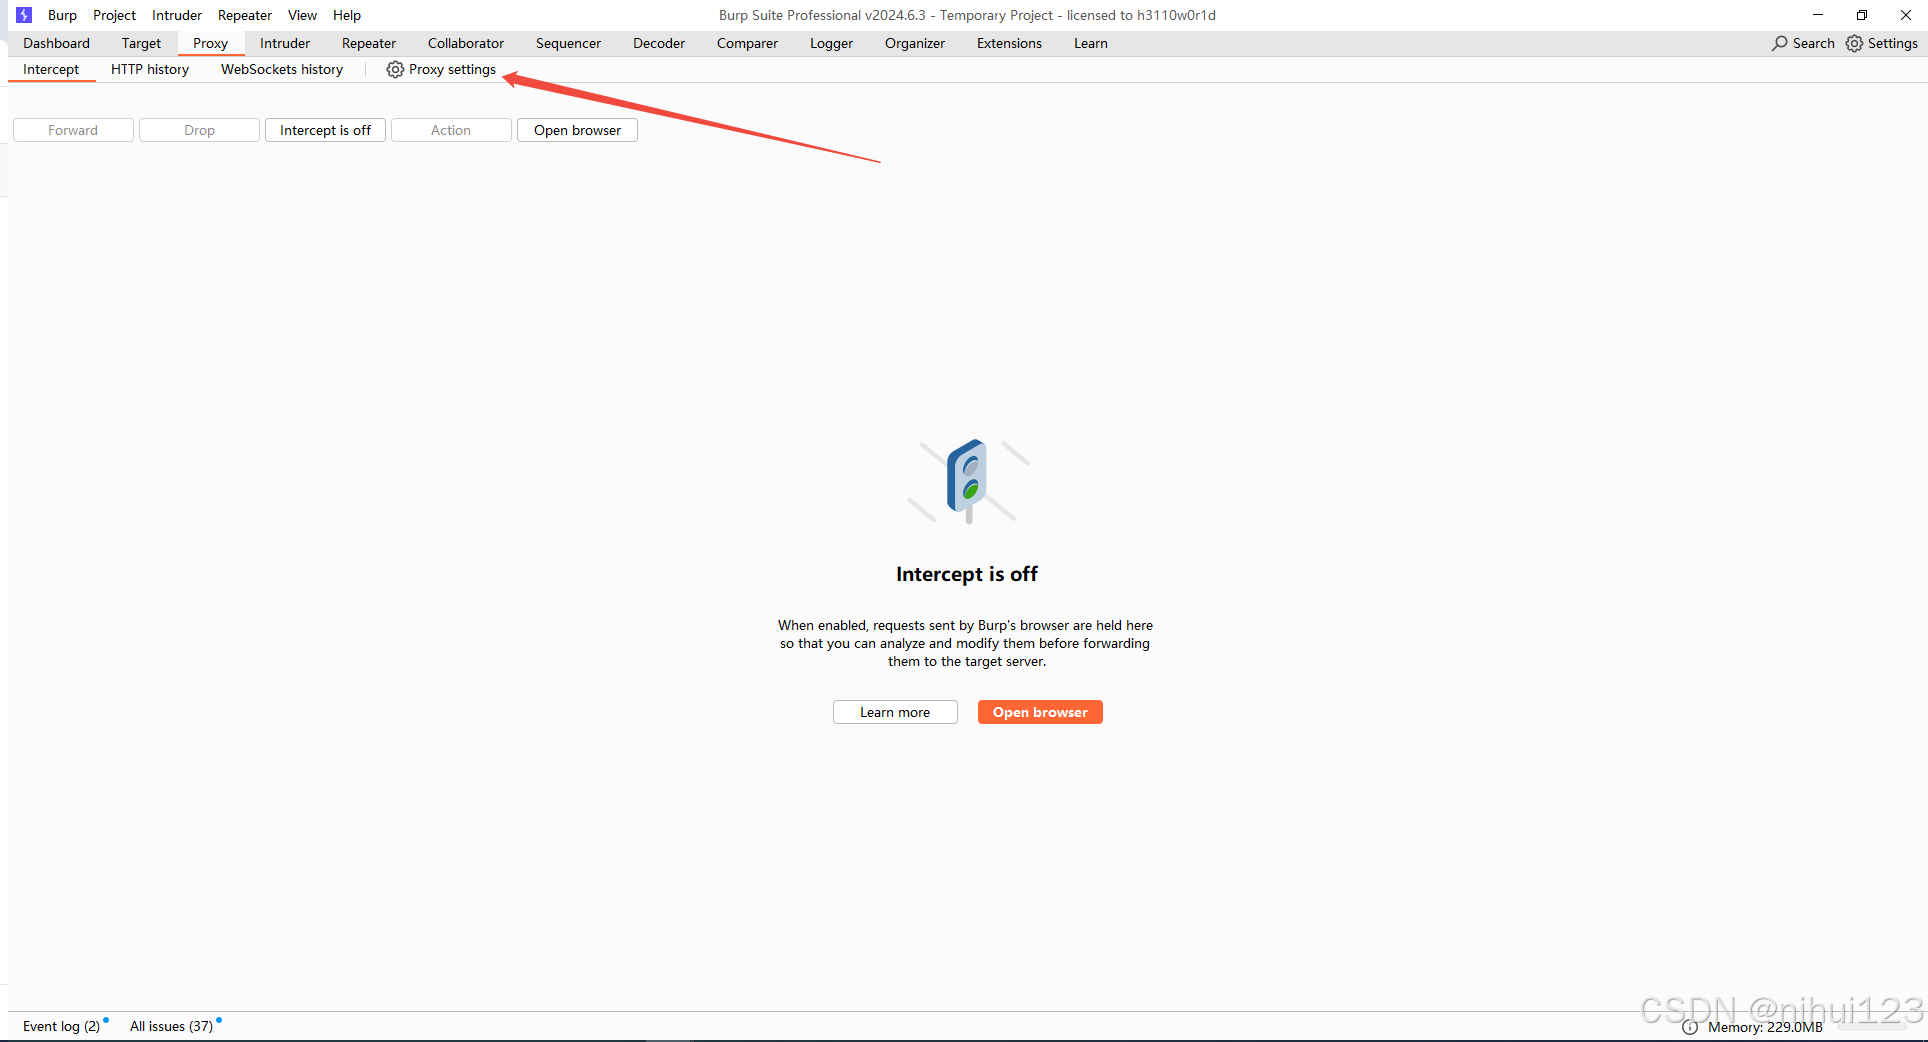Click the Burp Suite logo icon
The image size is (1928, 1042).
coord(24,15)
